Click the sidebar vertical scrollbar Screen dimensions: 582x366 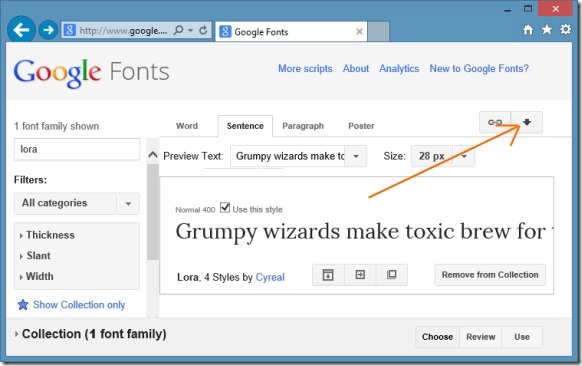click(153, 212)
